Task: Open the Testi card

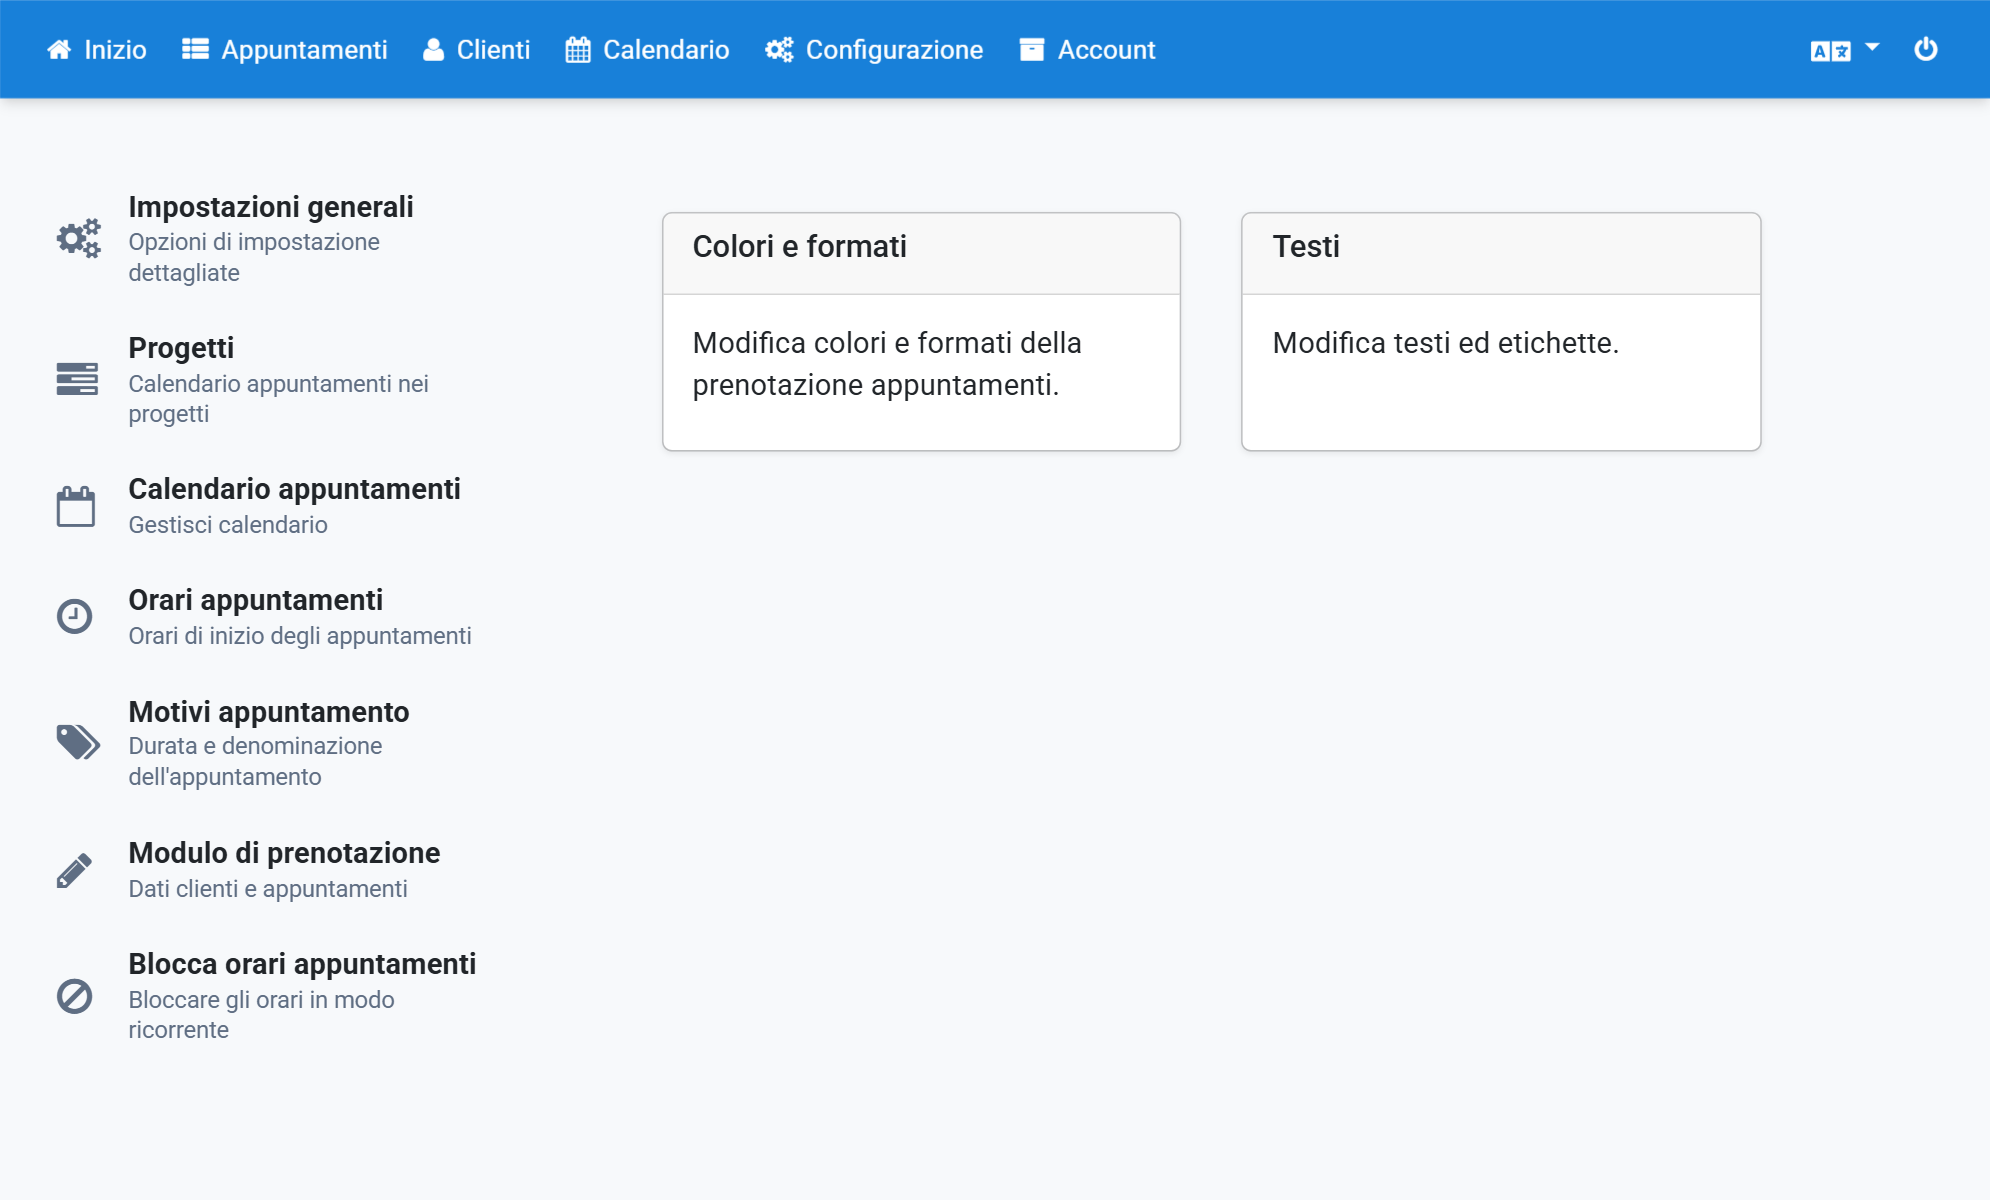Action: pyautogui.click(x=1501, y=332)
